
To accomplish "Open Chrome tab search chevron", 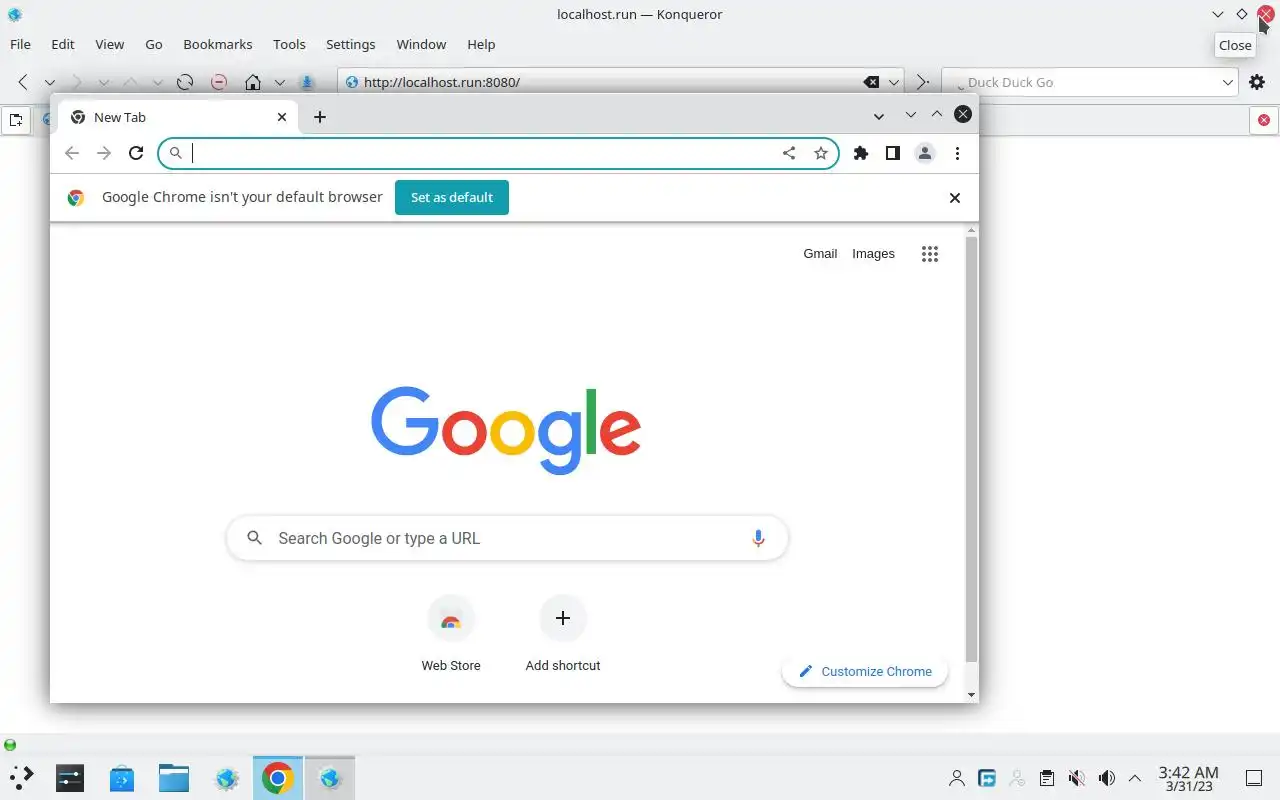I will pos(878,116).
